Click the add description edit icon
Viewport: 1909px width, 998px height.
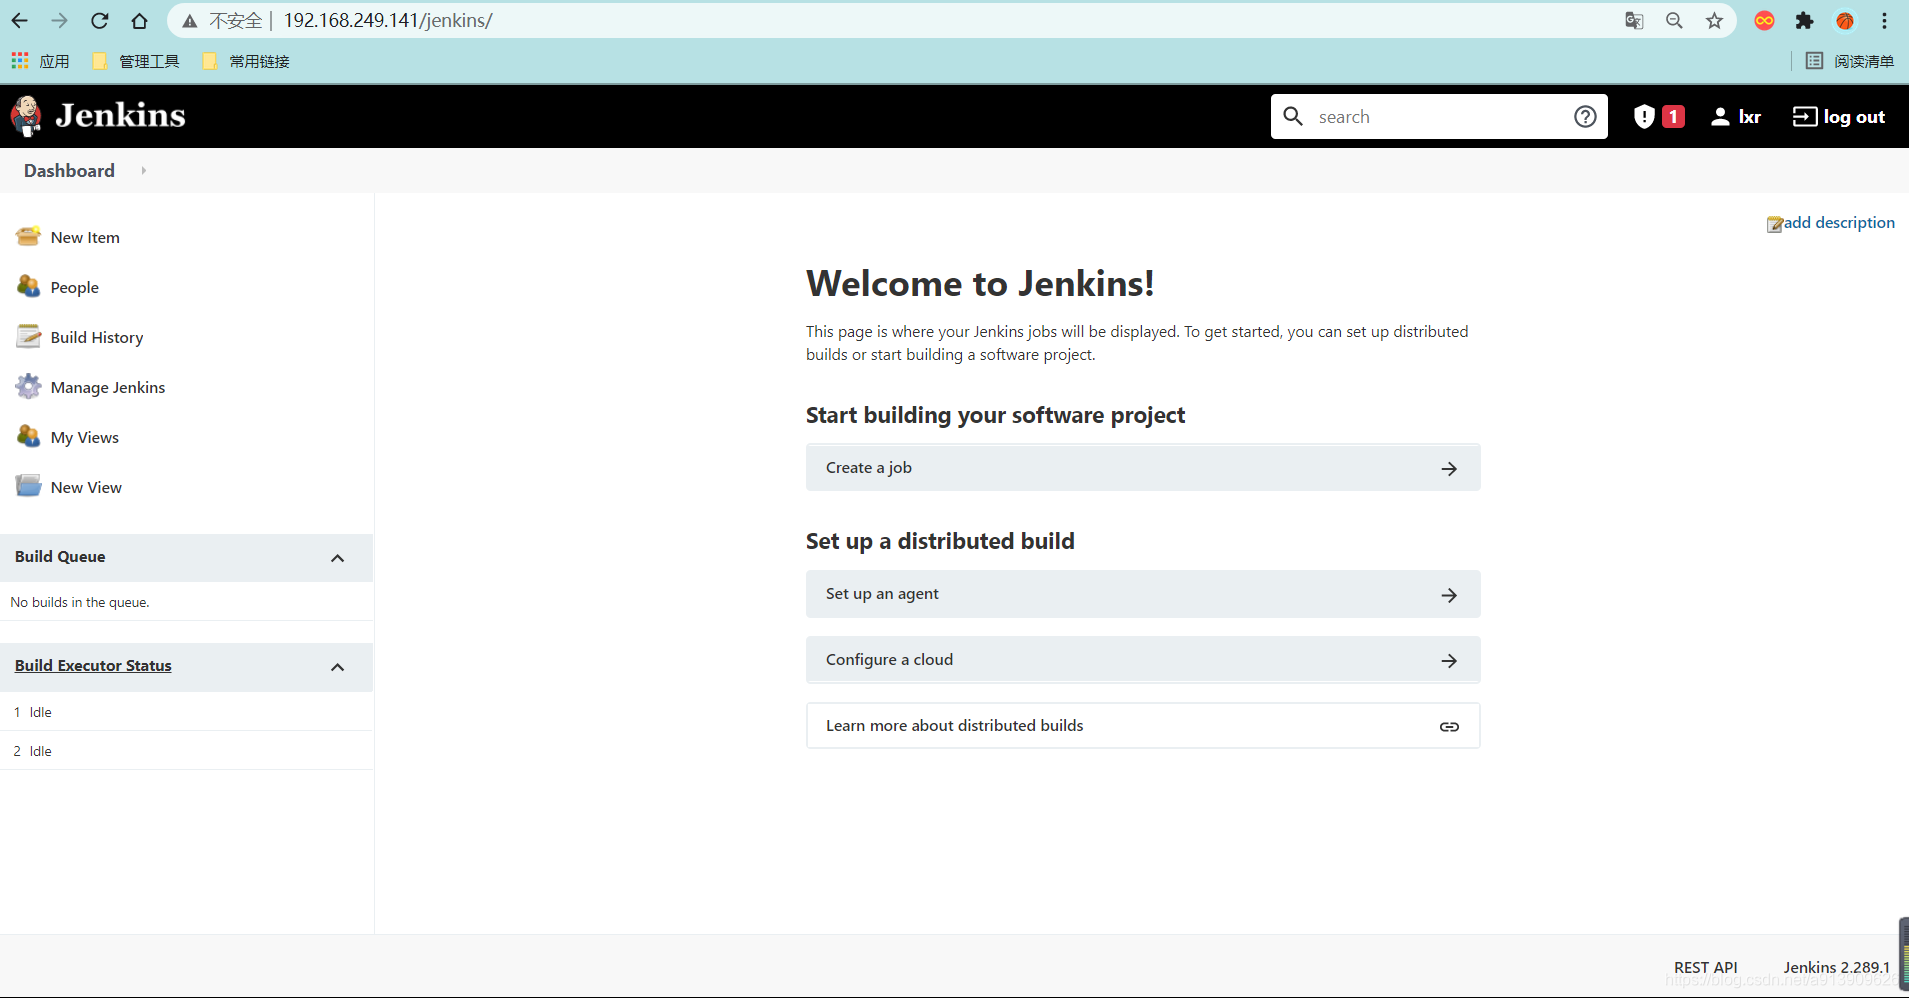[x=1774, y=224]
